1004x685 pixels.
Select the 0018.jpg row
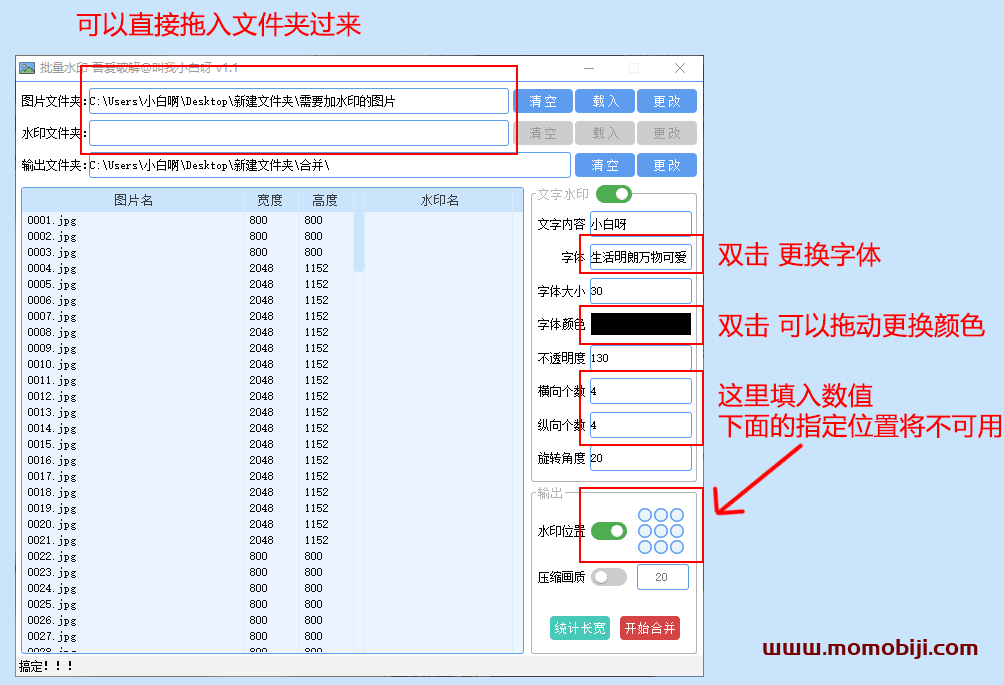pyautogui.click(x=188, y=492)
